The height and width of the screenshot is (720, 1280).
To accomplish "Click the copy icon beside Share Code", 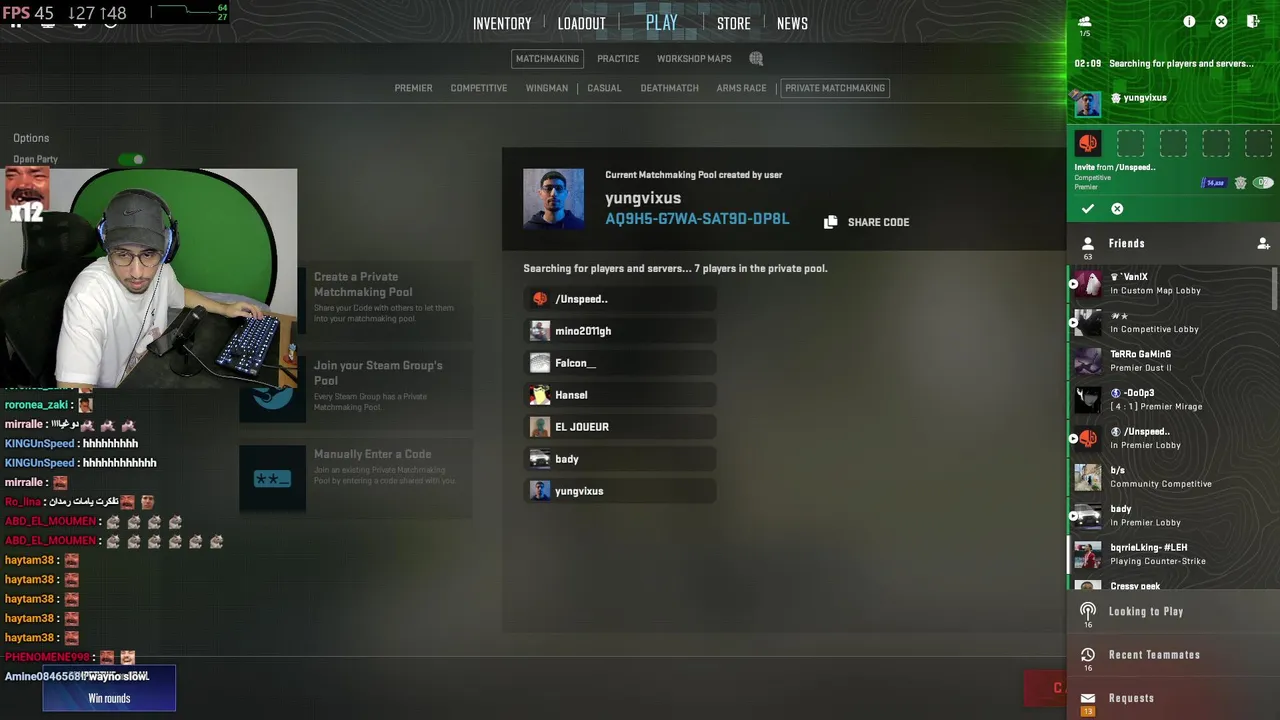I will pos(830,222).
